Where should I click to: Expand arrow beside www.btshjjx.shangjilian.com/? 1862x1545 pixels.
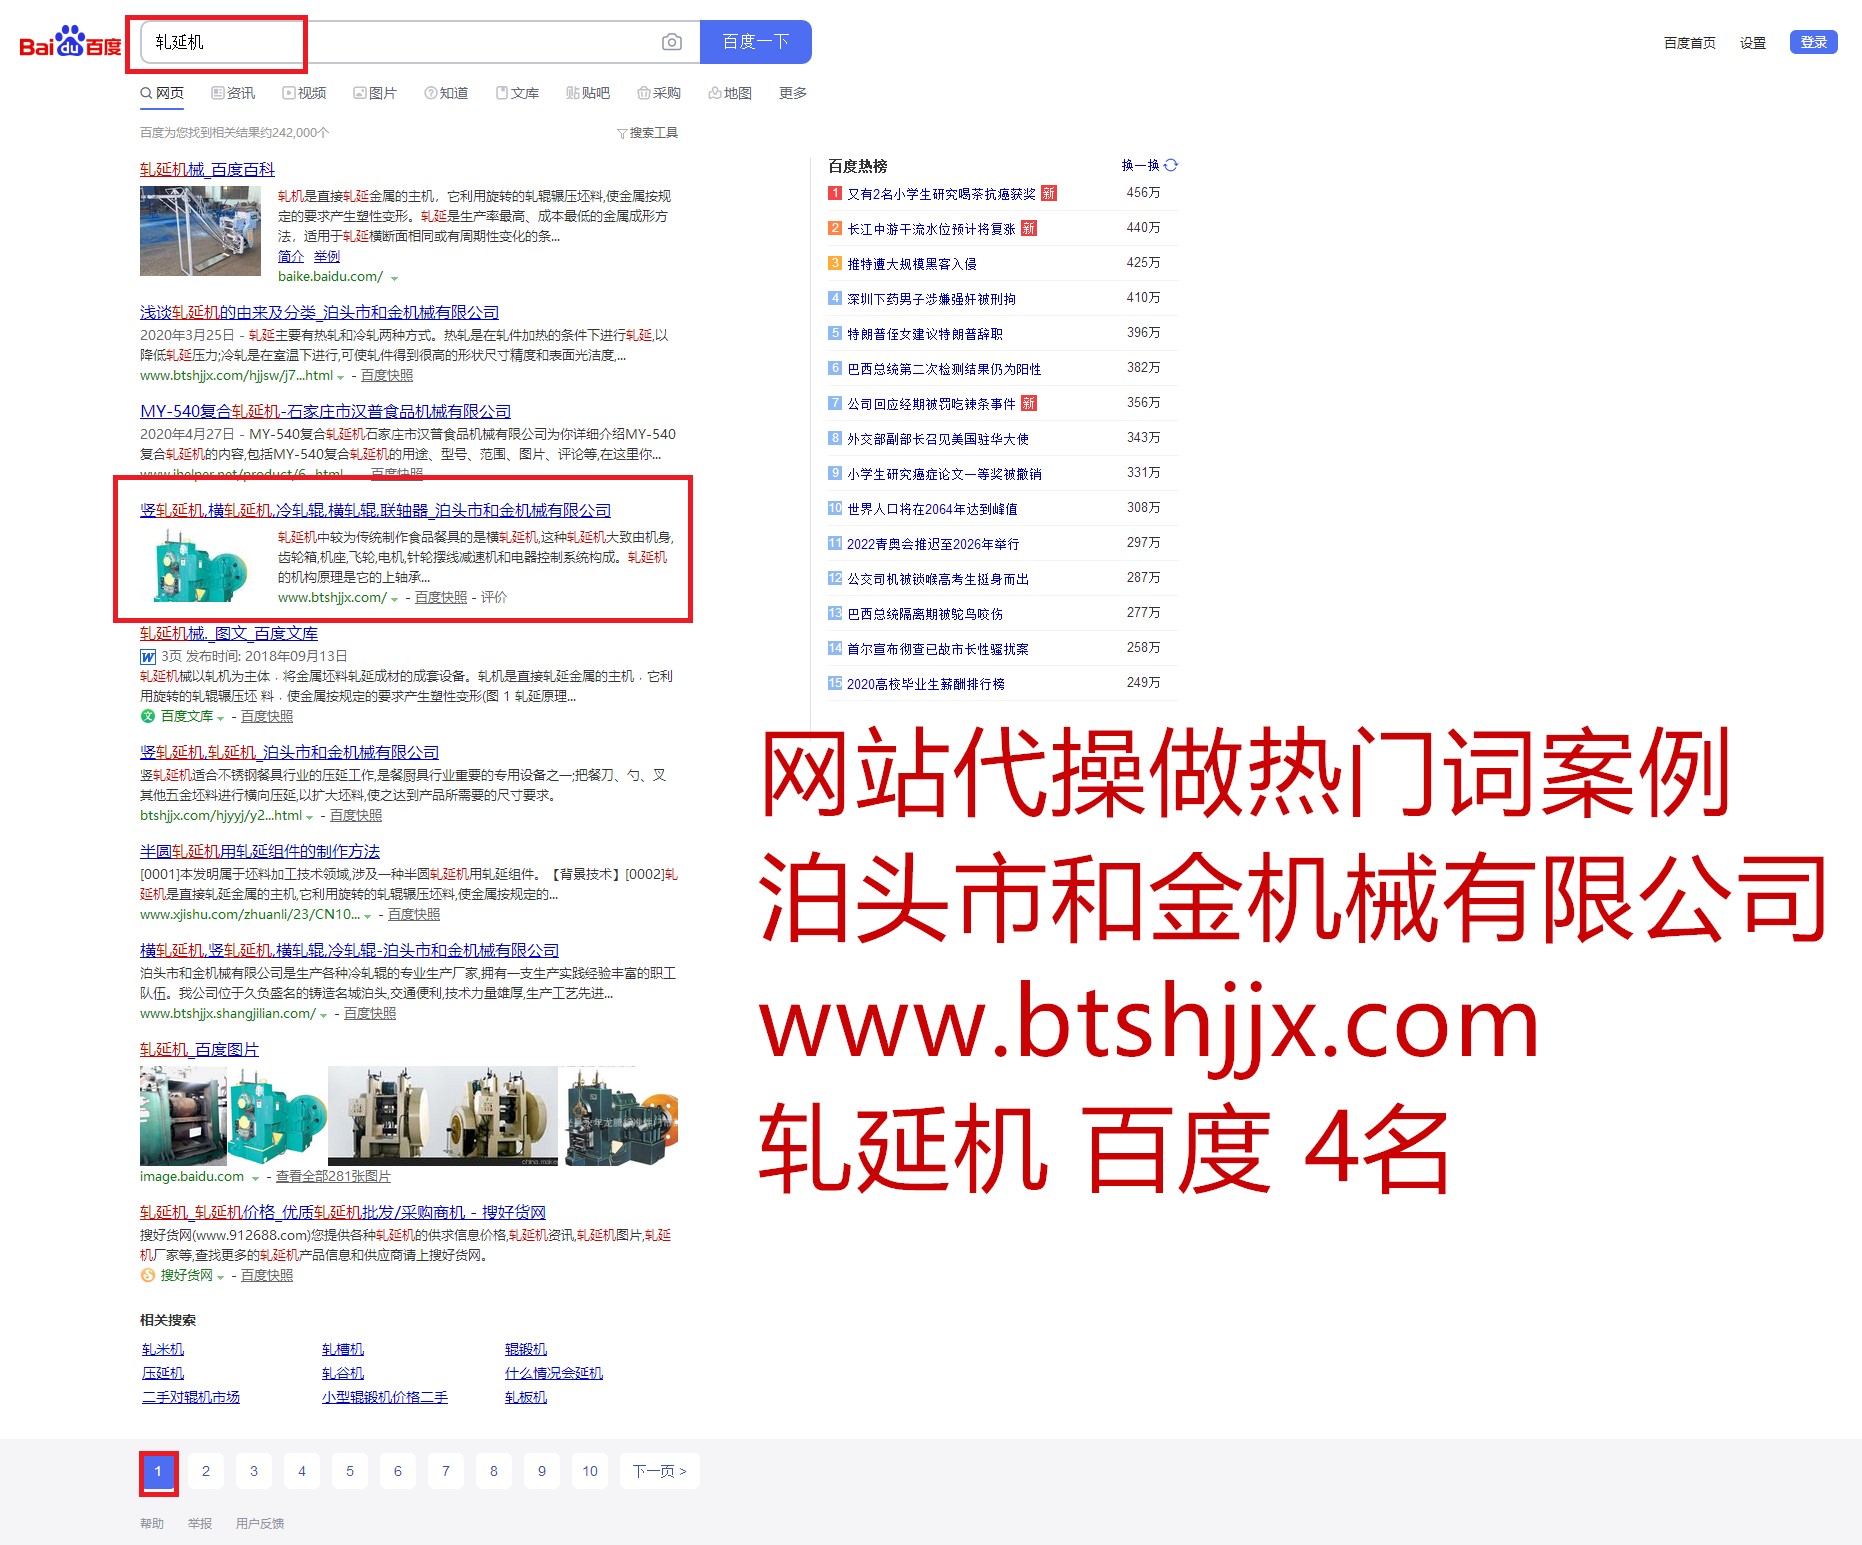tap(324, 1015)
